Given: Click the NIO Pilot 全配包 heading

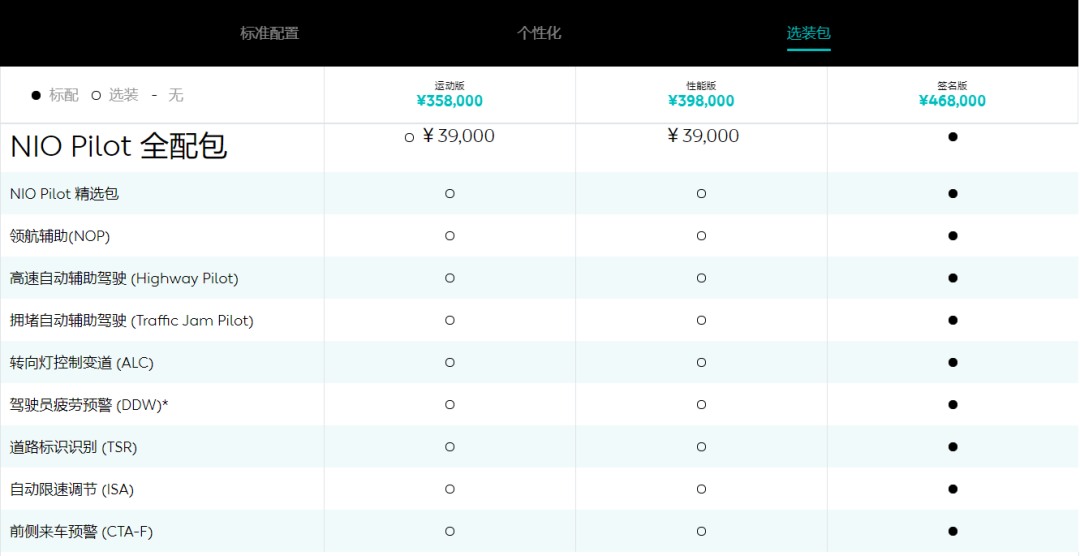Looking at the screenshot, I should (x=118, y=147).
